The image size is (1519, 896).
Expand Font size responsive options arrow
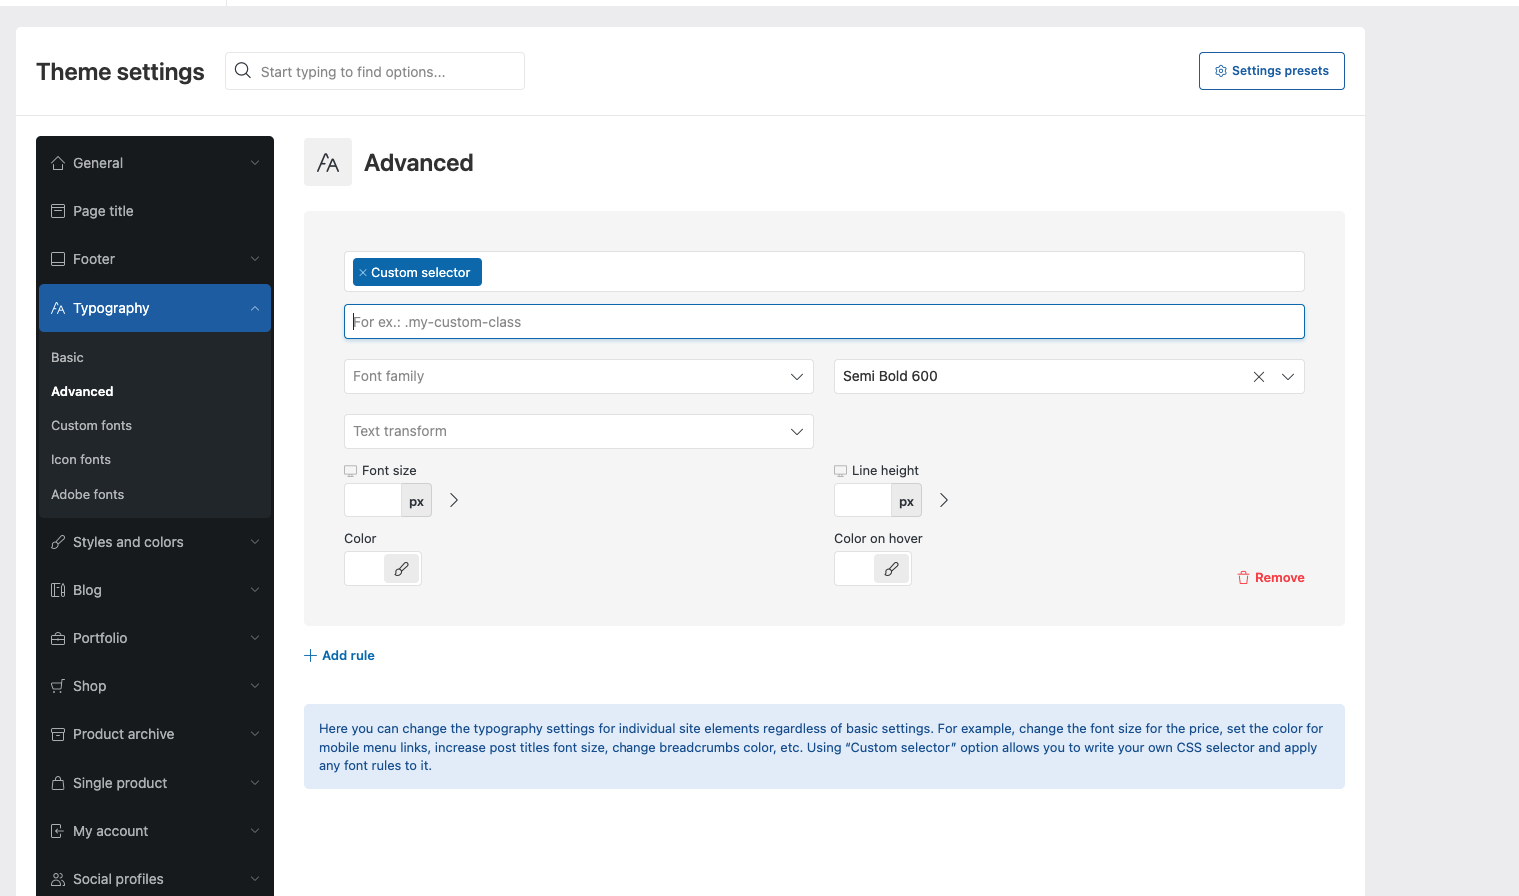pos(454,500)
